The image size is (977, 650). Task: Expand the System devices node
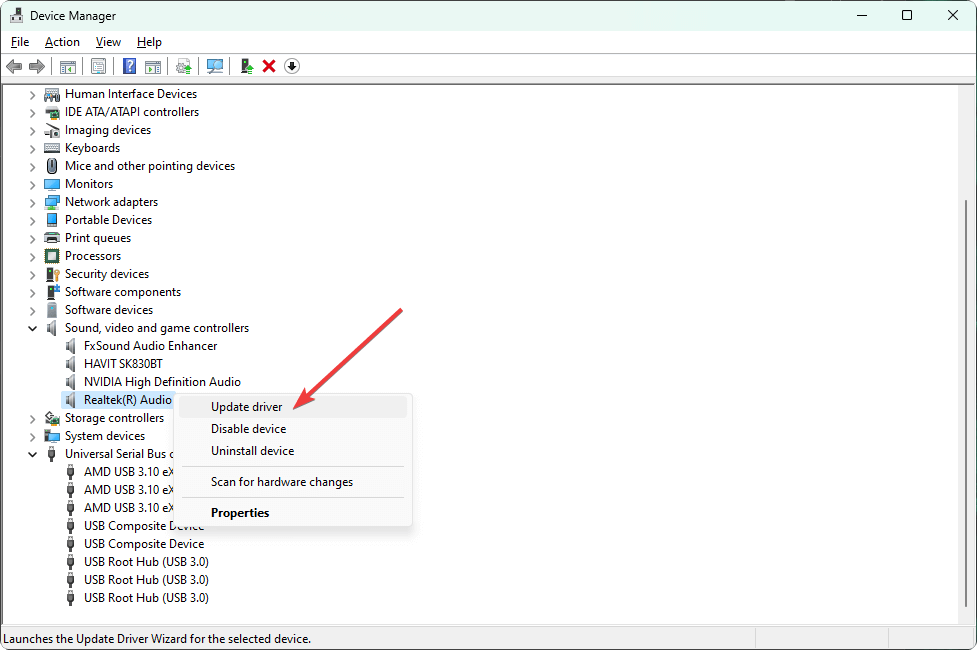(x=32, y=436)
